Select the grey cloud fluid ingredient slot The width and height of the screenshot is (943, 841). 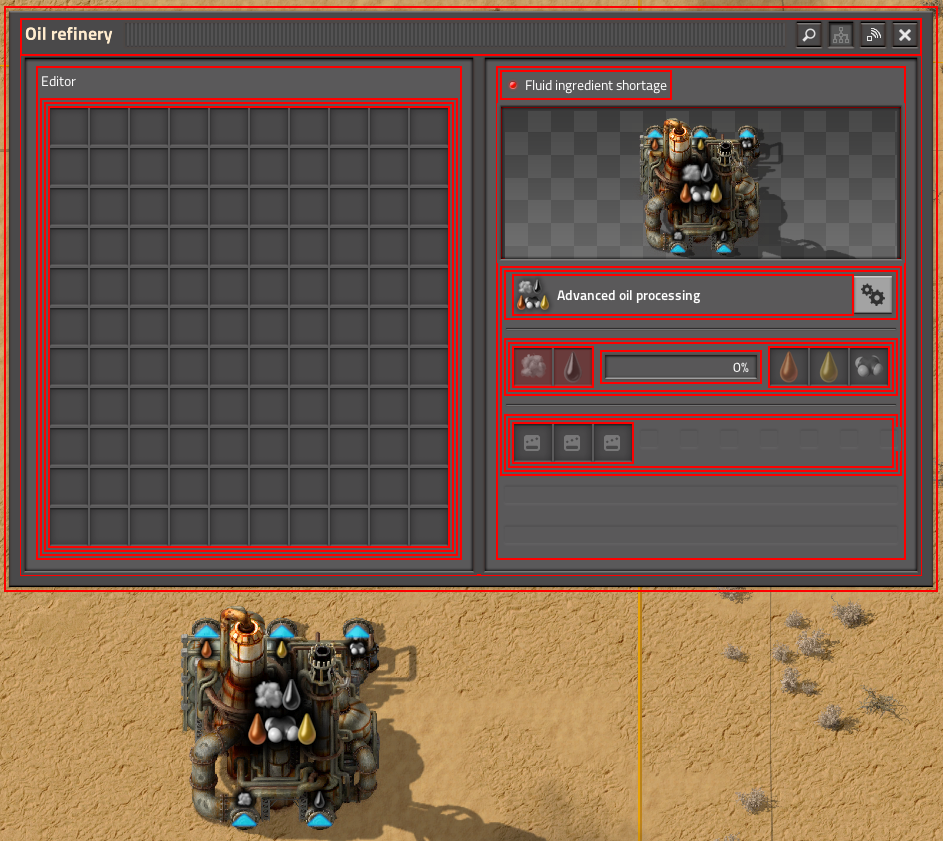coord(533,366)
